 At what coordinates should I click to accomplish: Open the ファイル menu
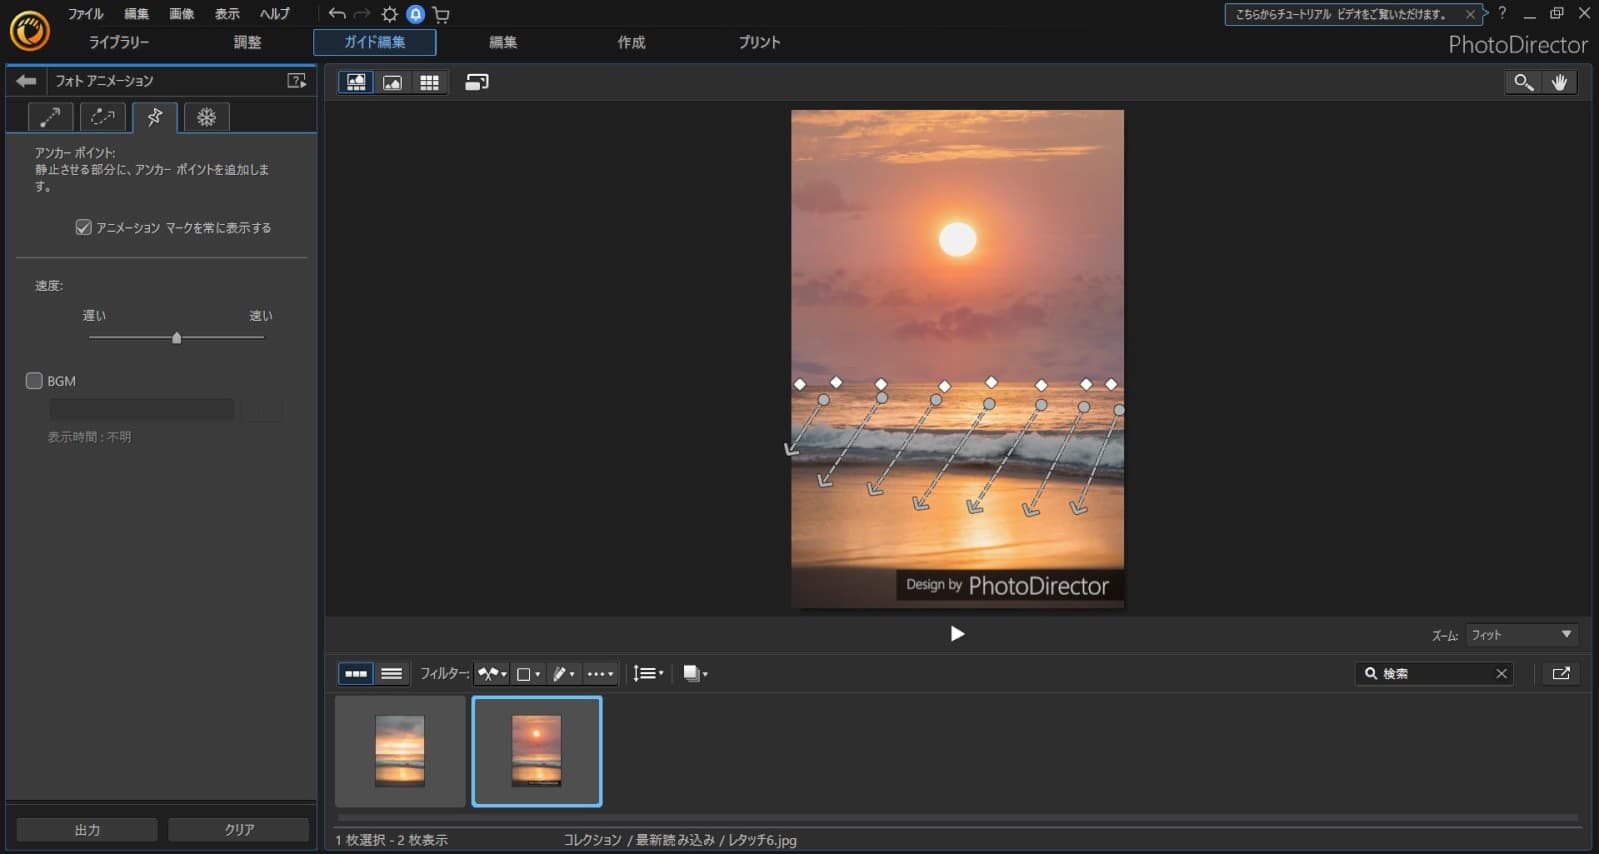85,14
